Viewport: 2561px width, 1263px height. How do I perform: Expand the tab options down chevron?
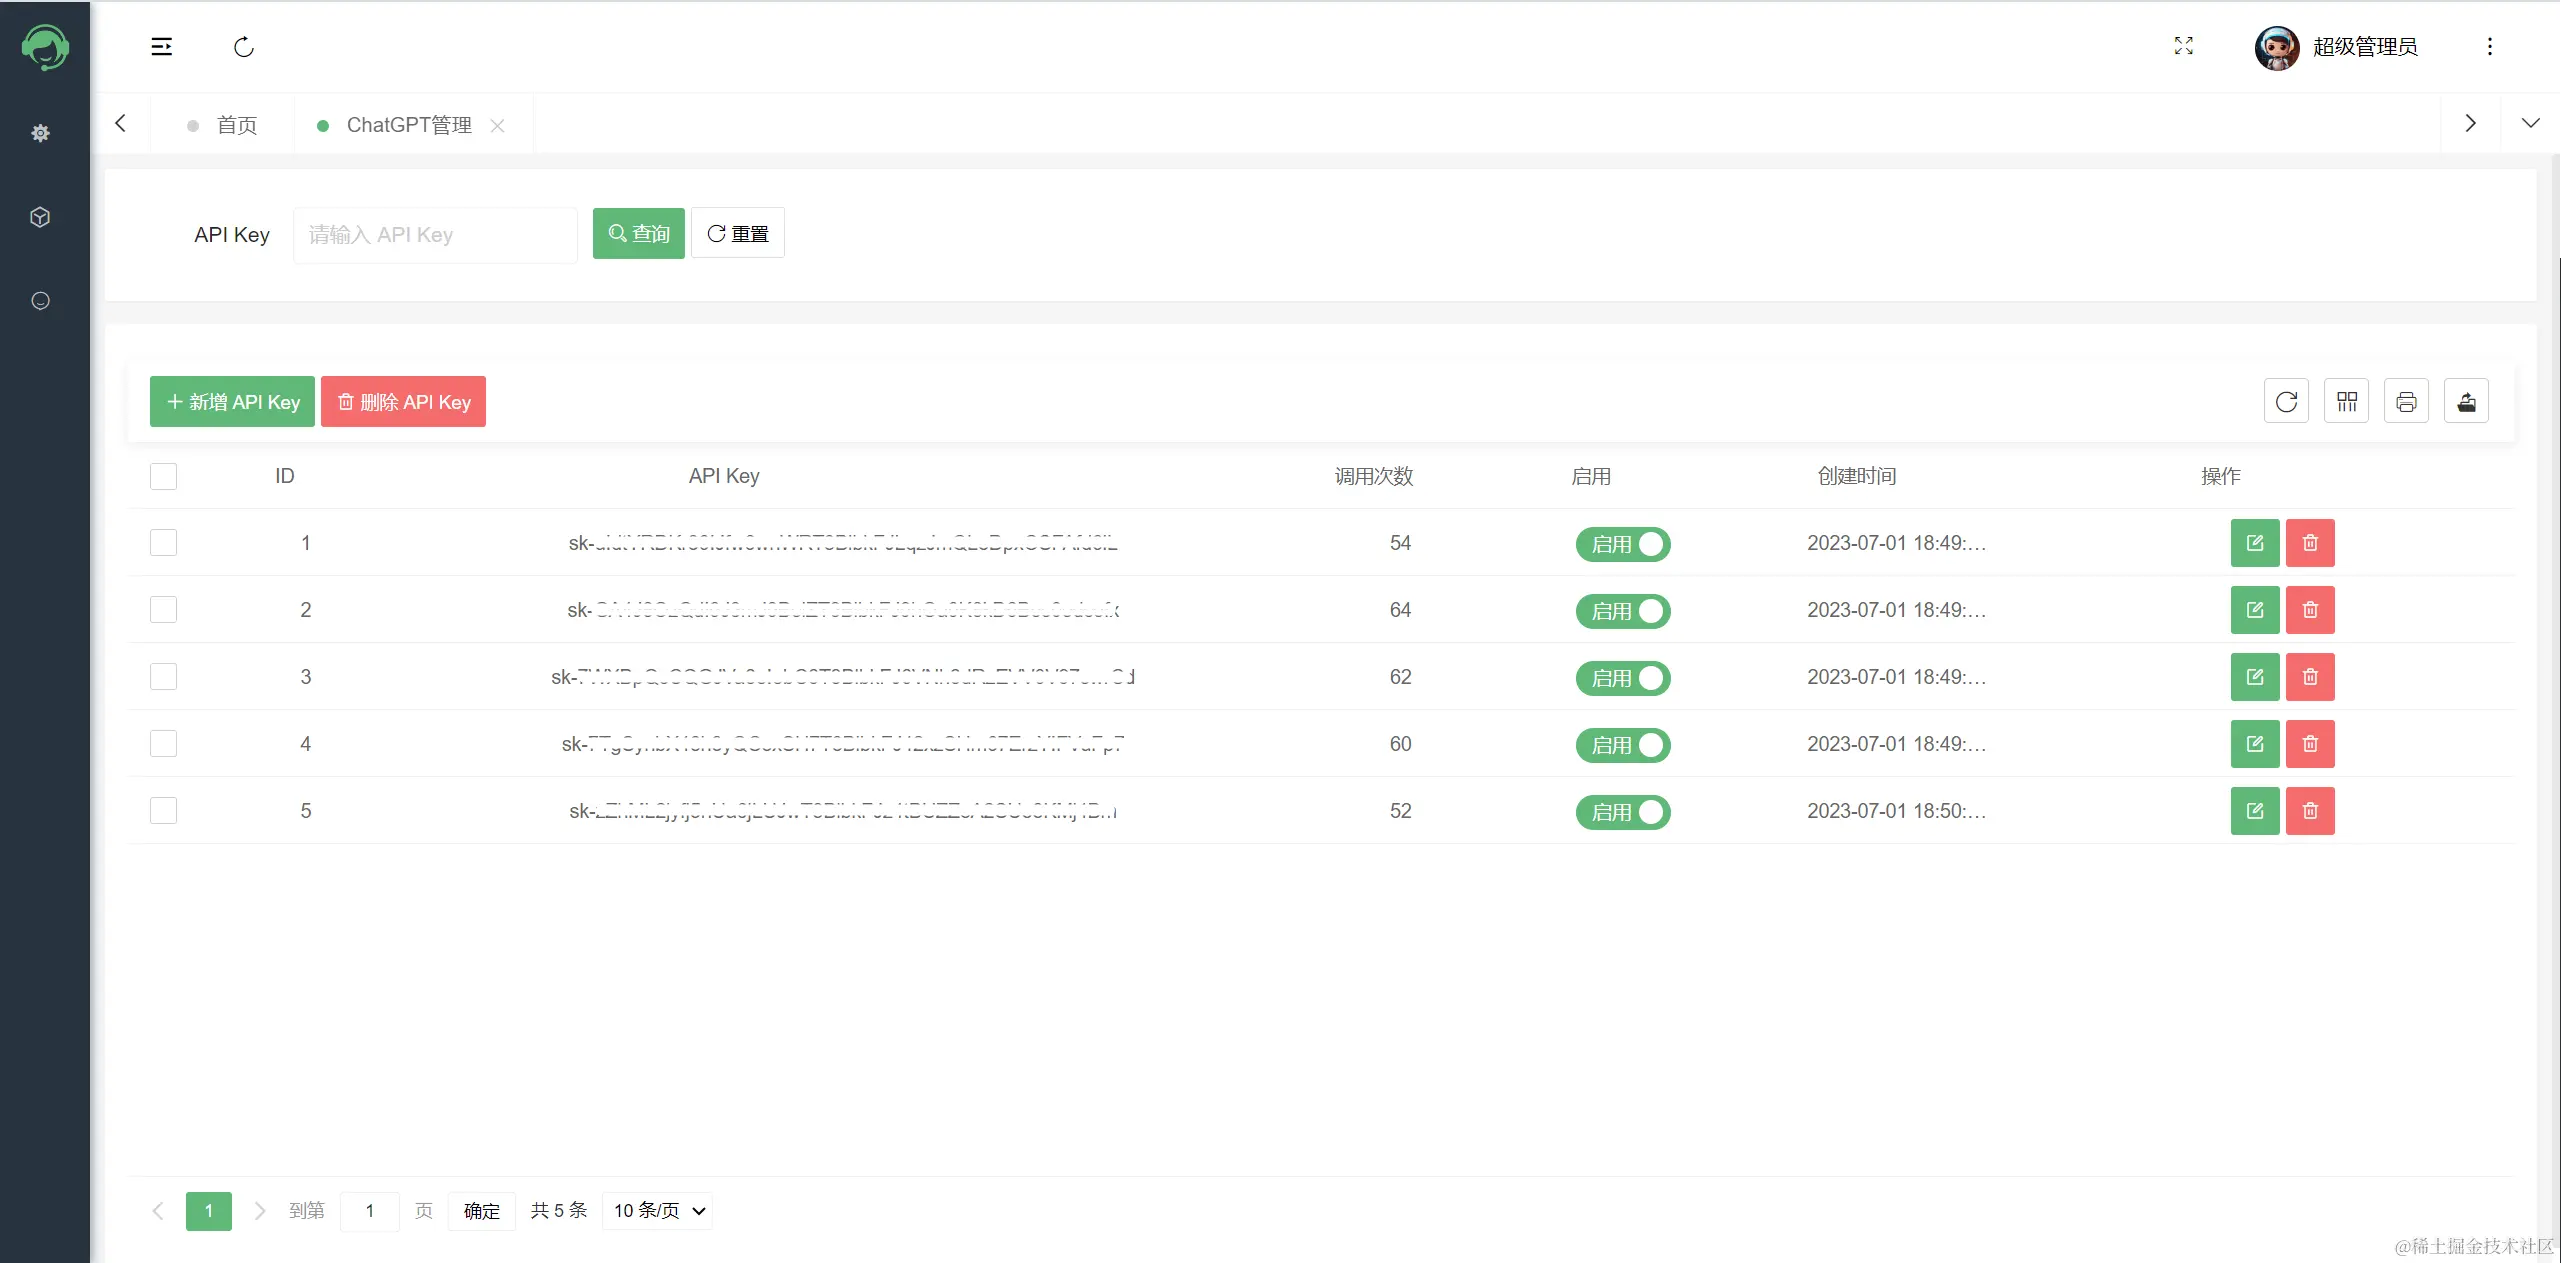(2530, 123)
